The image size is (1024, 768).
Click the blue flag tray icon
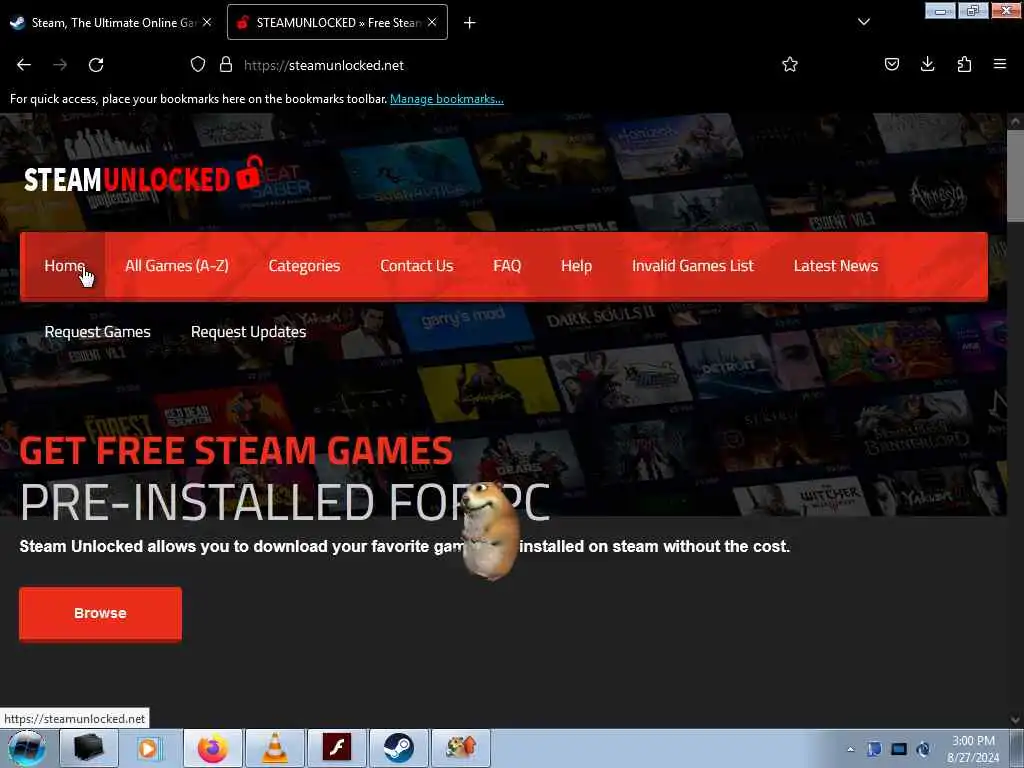point(874,749)
